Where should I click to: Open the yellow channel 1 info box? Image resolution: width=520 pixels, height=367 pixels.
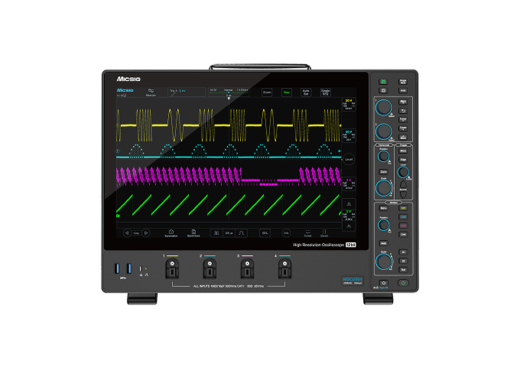349,104
